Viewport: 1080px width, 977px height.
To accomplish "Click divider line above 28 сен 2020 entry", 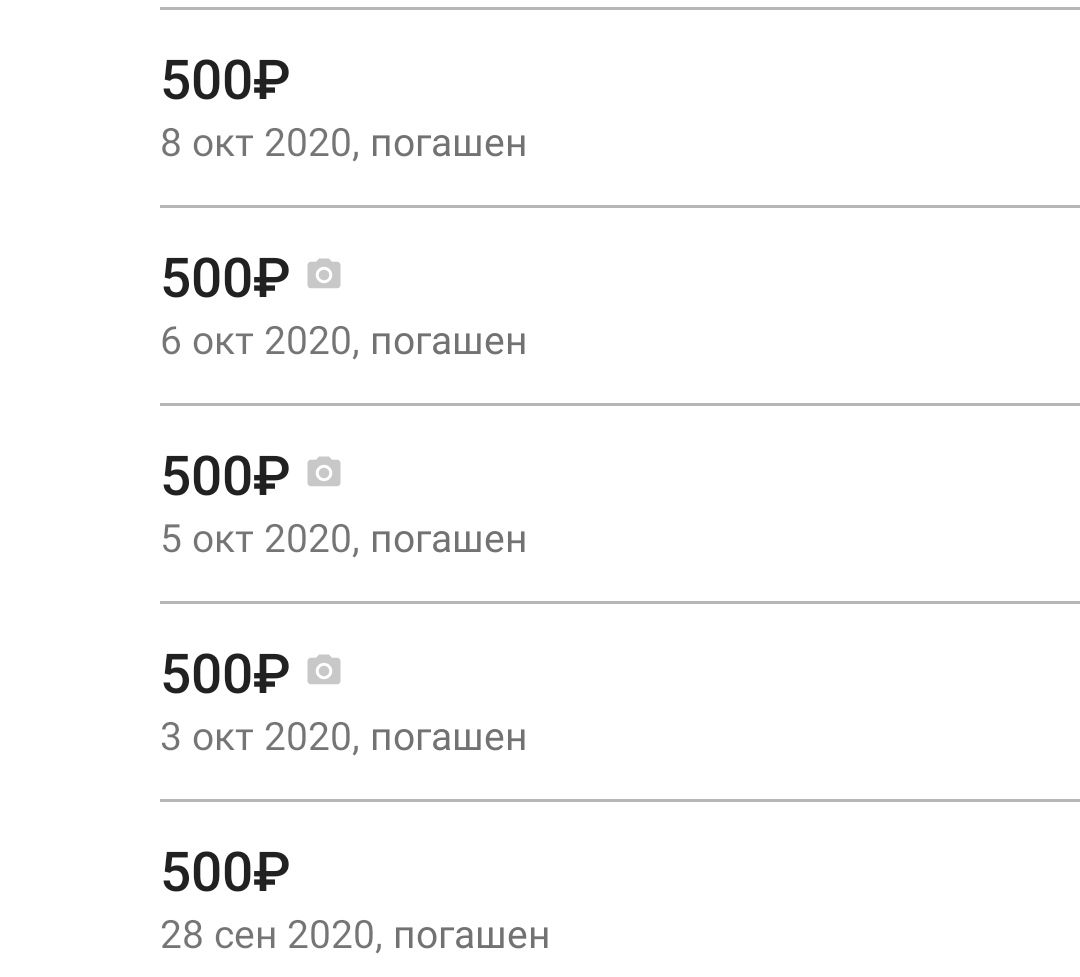I will (x=620, y=801).
